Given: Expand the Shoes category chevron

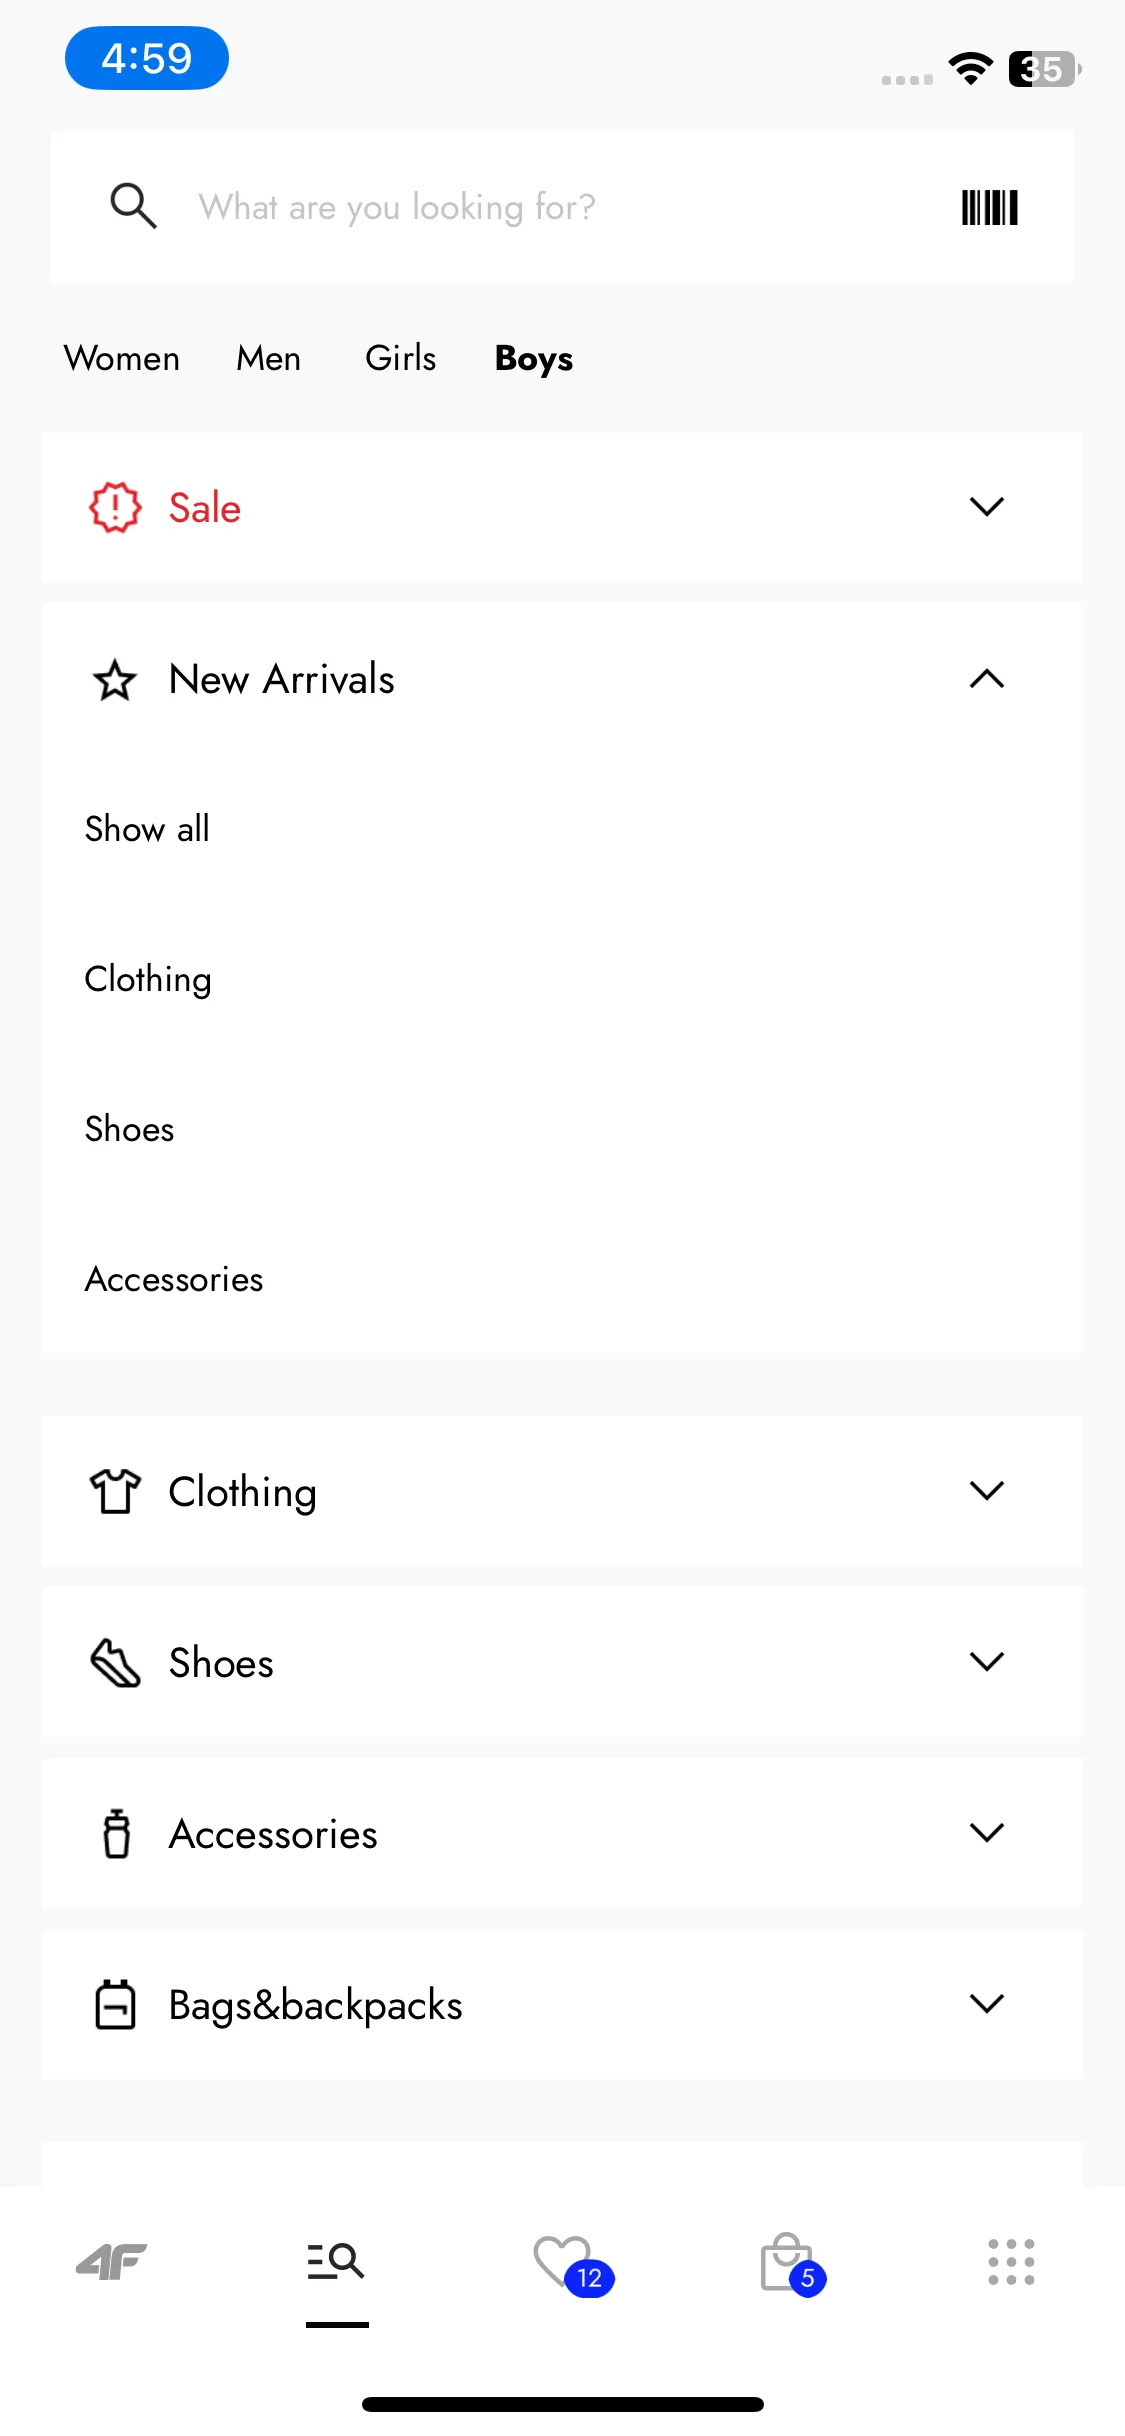Looking at the screenshot, I should click(x=986, y=1662).
